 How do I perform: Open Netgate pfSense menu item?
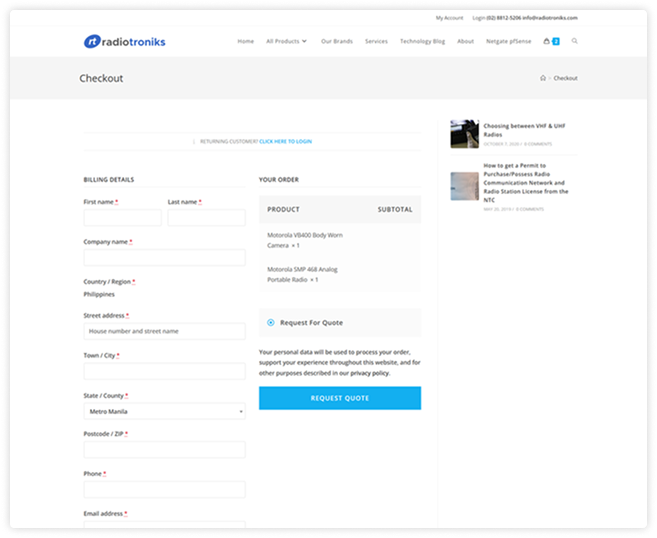click(509, 41)
